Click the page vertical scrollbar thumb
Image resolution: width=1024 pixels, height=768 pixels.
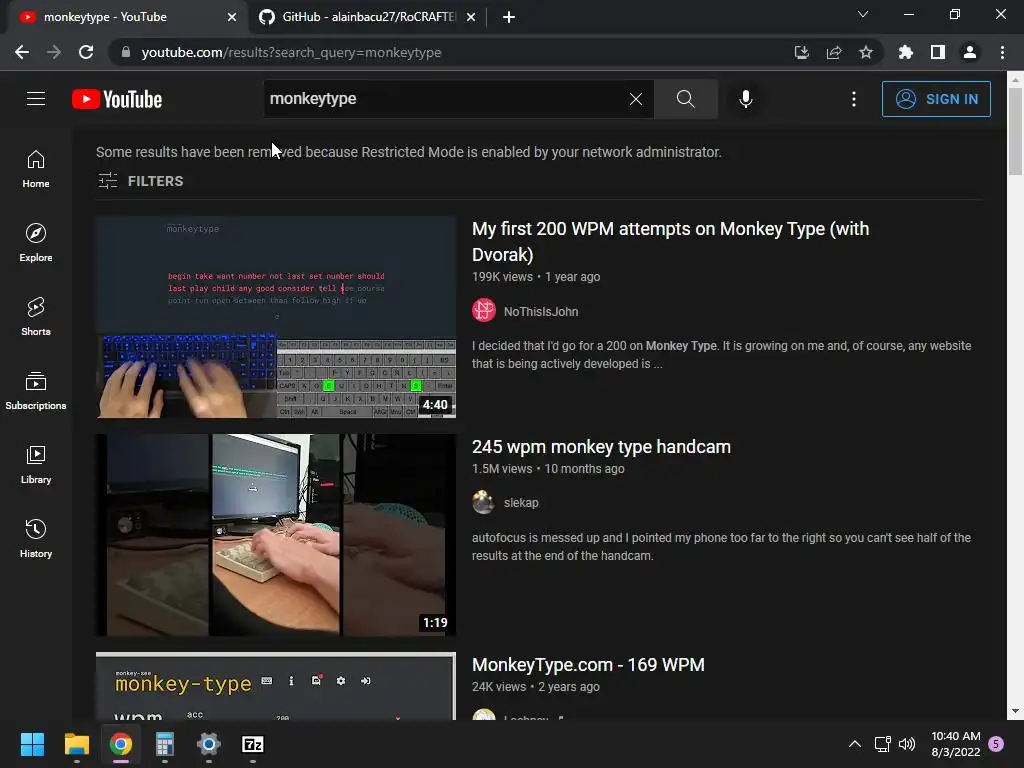[x=1015, y=131]
